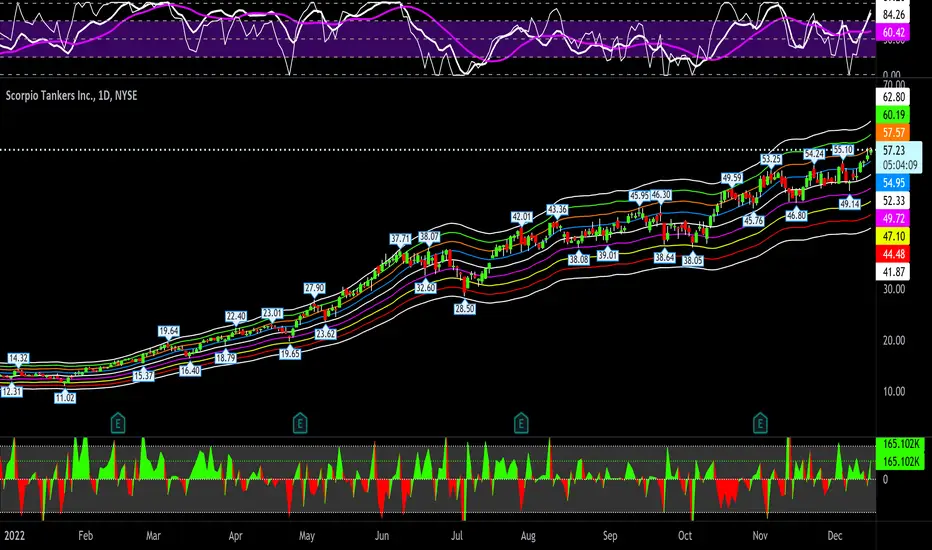Click the 49.59 pivot high label
The width and height of the screenshot is (932, 550).
pos(732,178)
